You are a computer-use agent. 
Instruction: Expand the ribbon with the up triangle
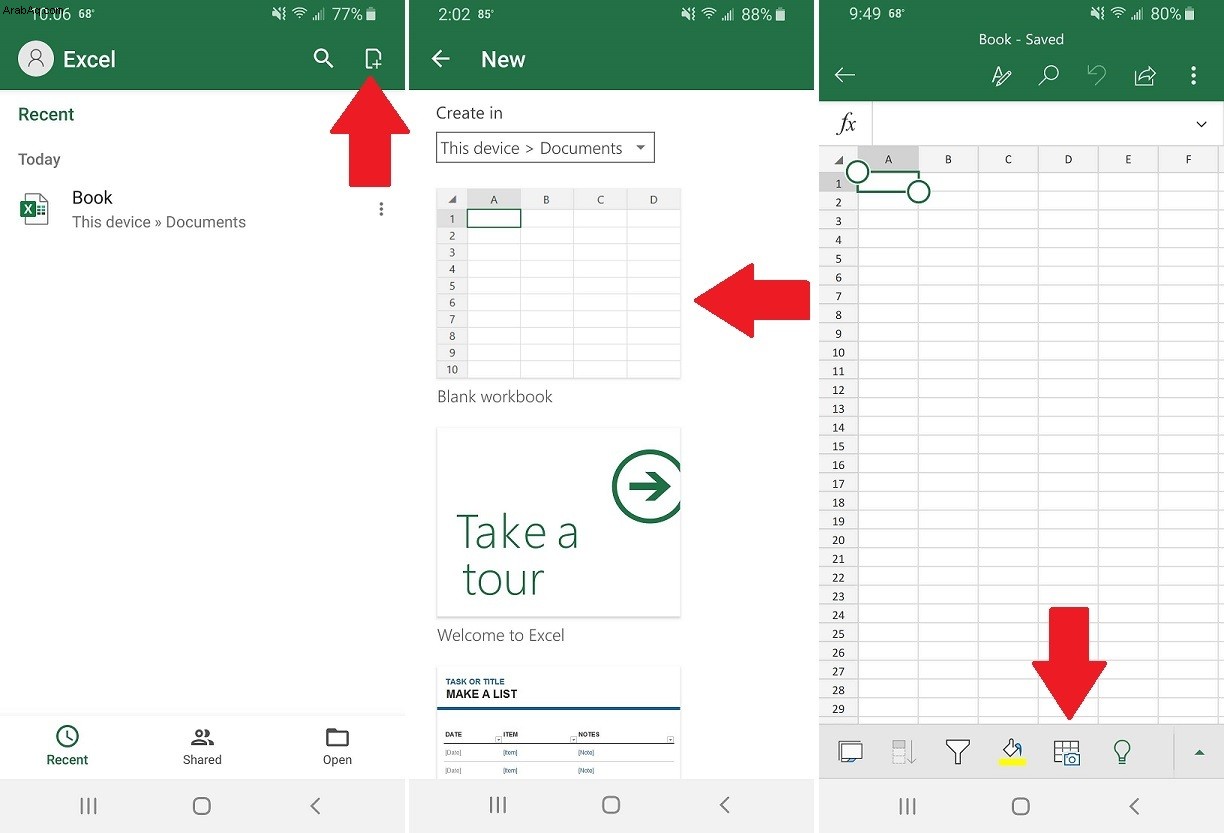1200,753
